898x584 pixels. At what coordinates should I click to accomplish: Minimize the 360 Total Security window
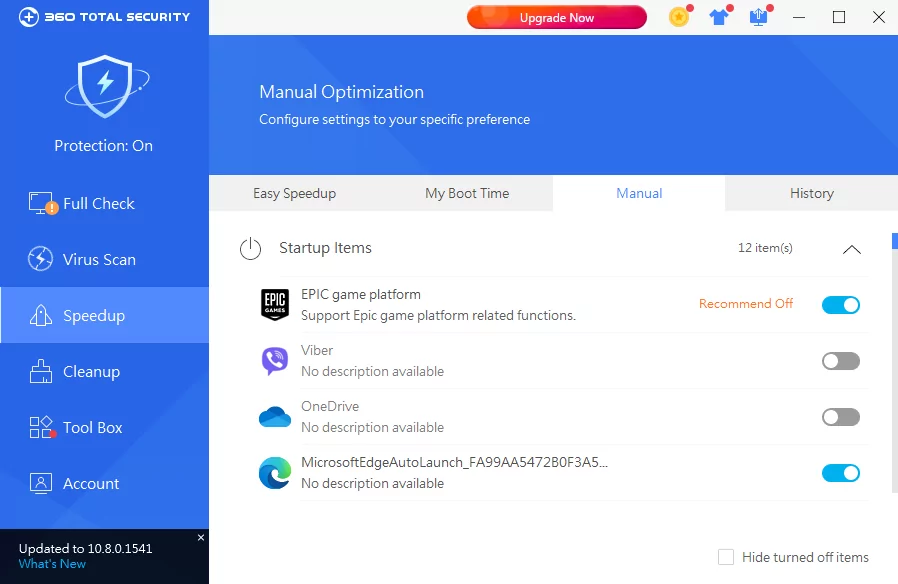tap(799, 17)
